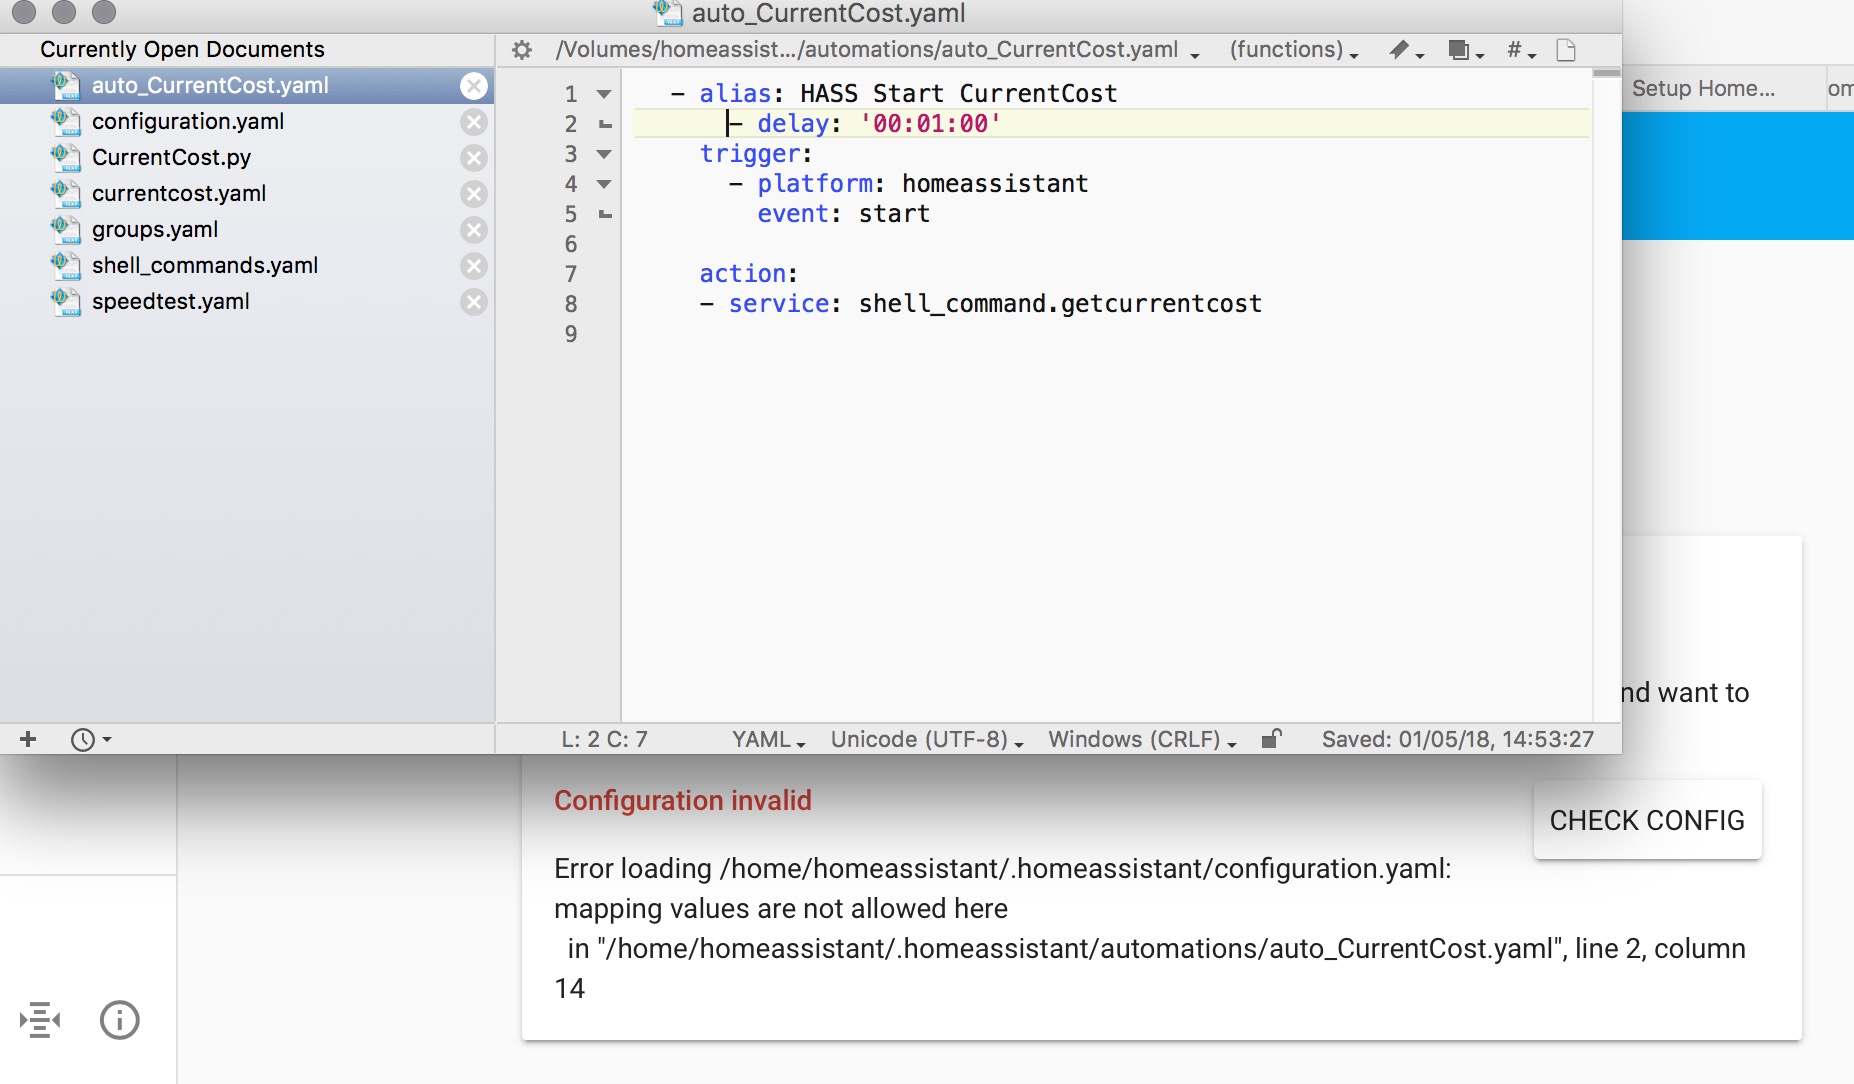
Task: Click the plus button below documents list
Action: [28, 739]
